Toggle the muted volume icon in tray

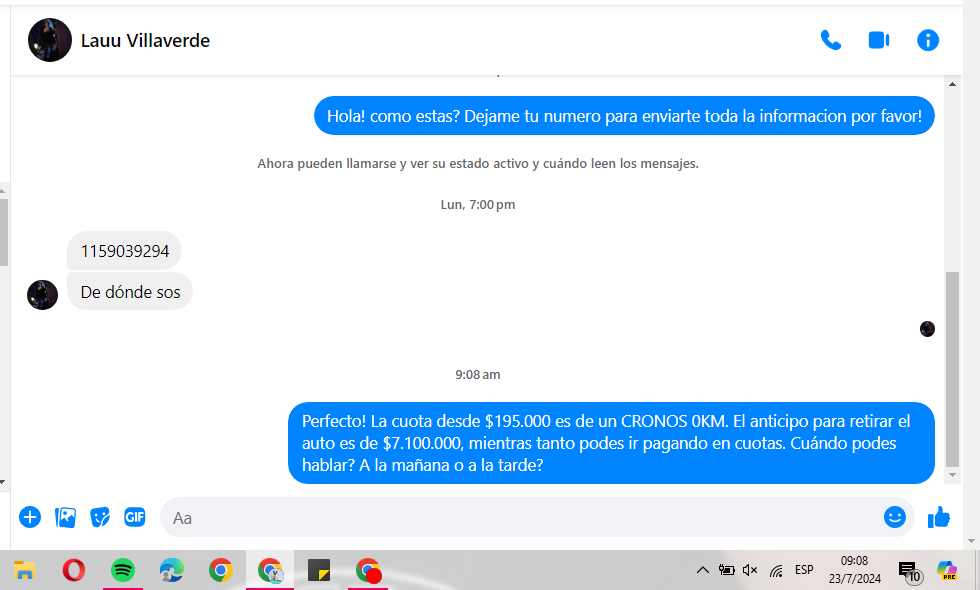coord(750,570)
